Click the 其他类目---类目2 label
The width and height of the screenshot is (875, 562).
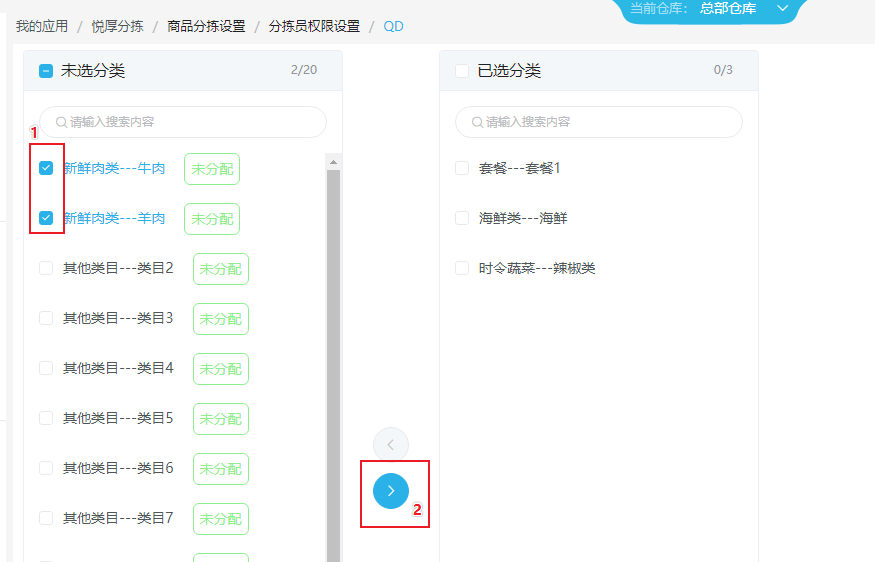118,268
